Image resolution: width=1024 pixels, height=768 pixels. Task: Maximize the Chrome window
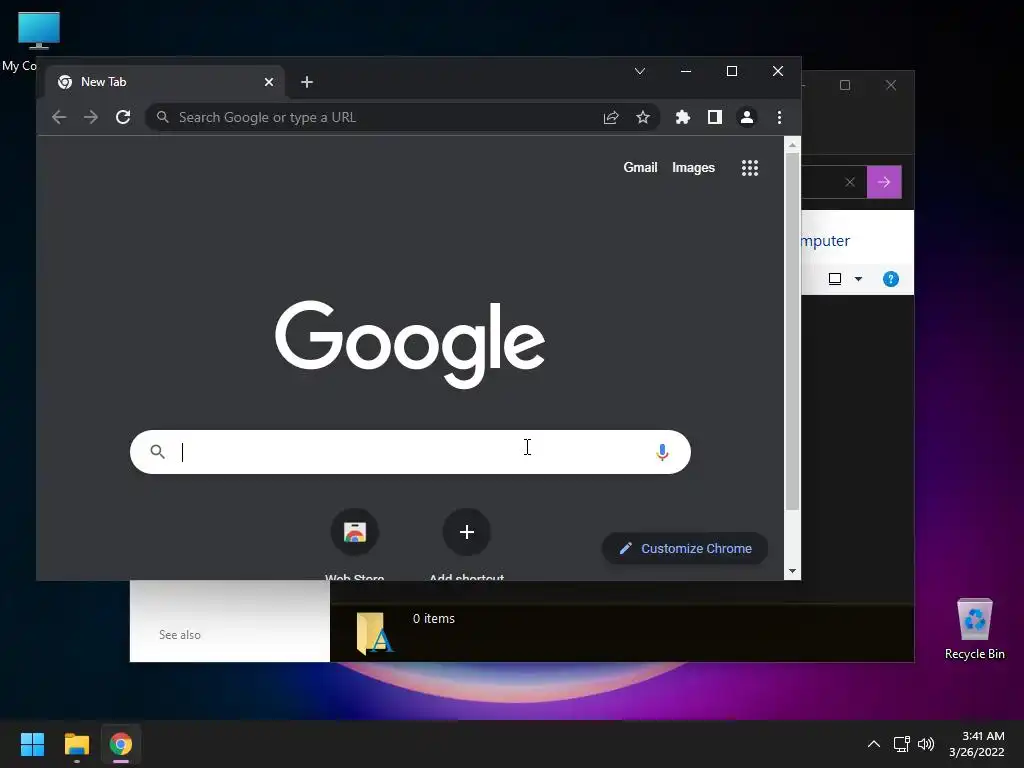click(731, 71)
